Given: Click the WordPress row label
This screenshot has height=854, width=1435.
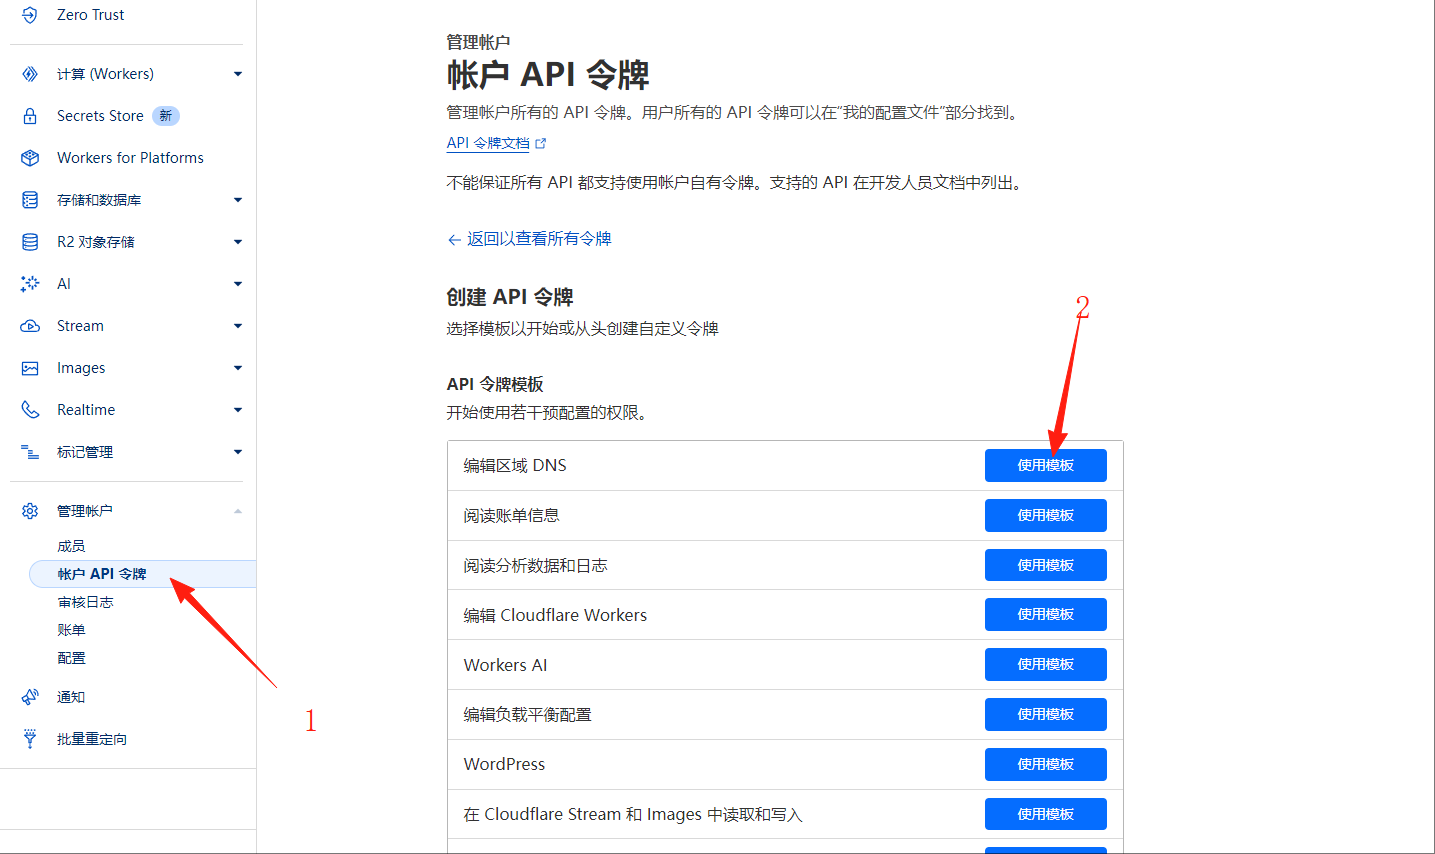Looking at the screenshot, I should (x=504, y=764).
